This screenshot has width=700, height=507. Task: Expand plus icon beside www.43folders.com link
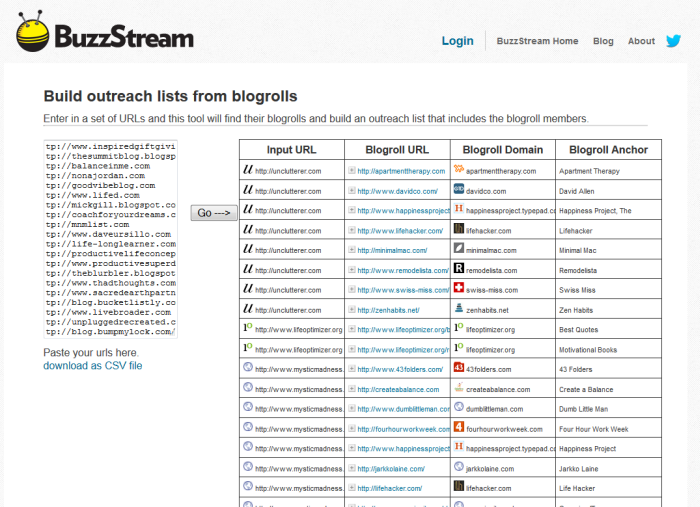tap(352, 369)
